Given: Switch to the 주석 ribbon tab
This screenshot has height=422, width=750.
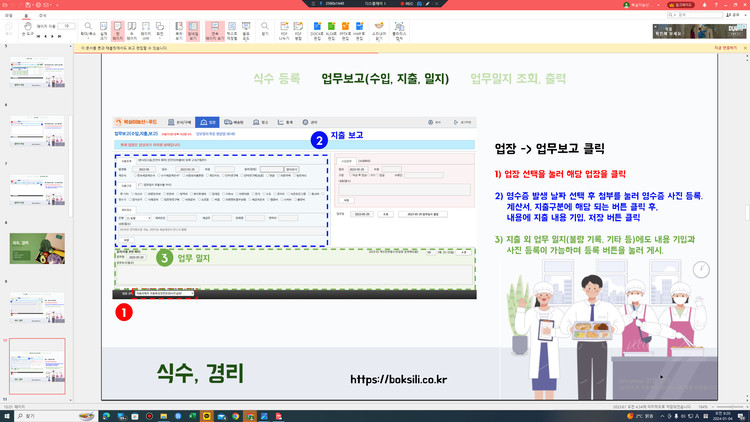Looking at the screenshot, I should (43, 15).
